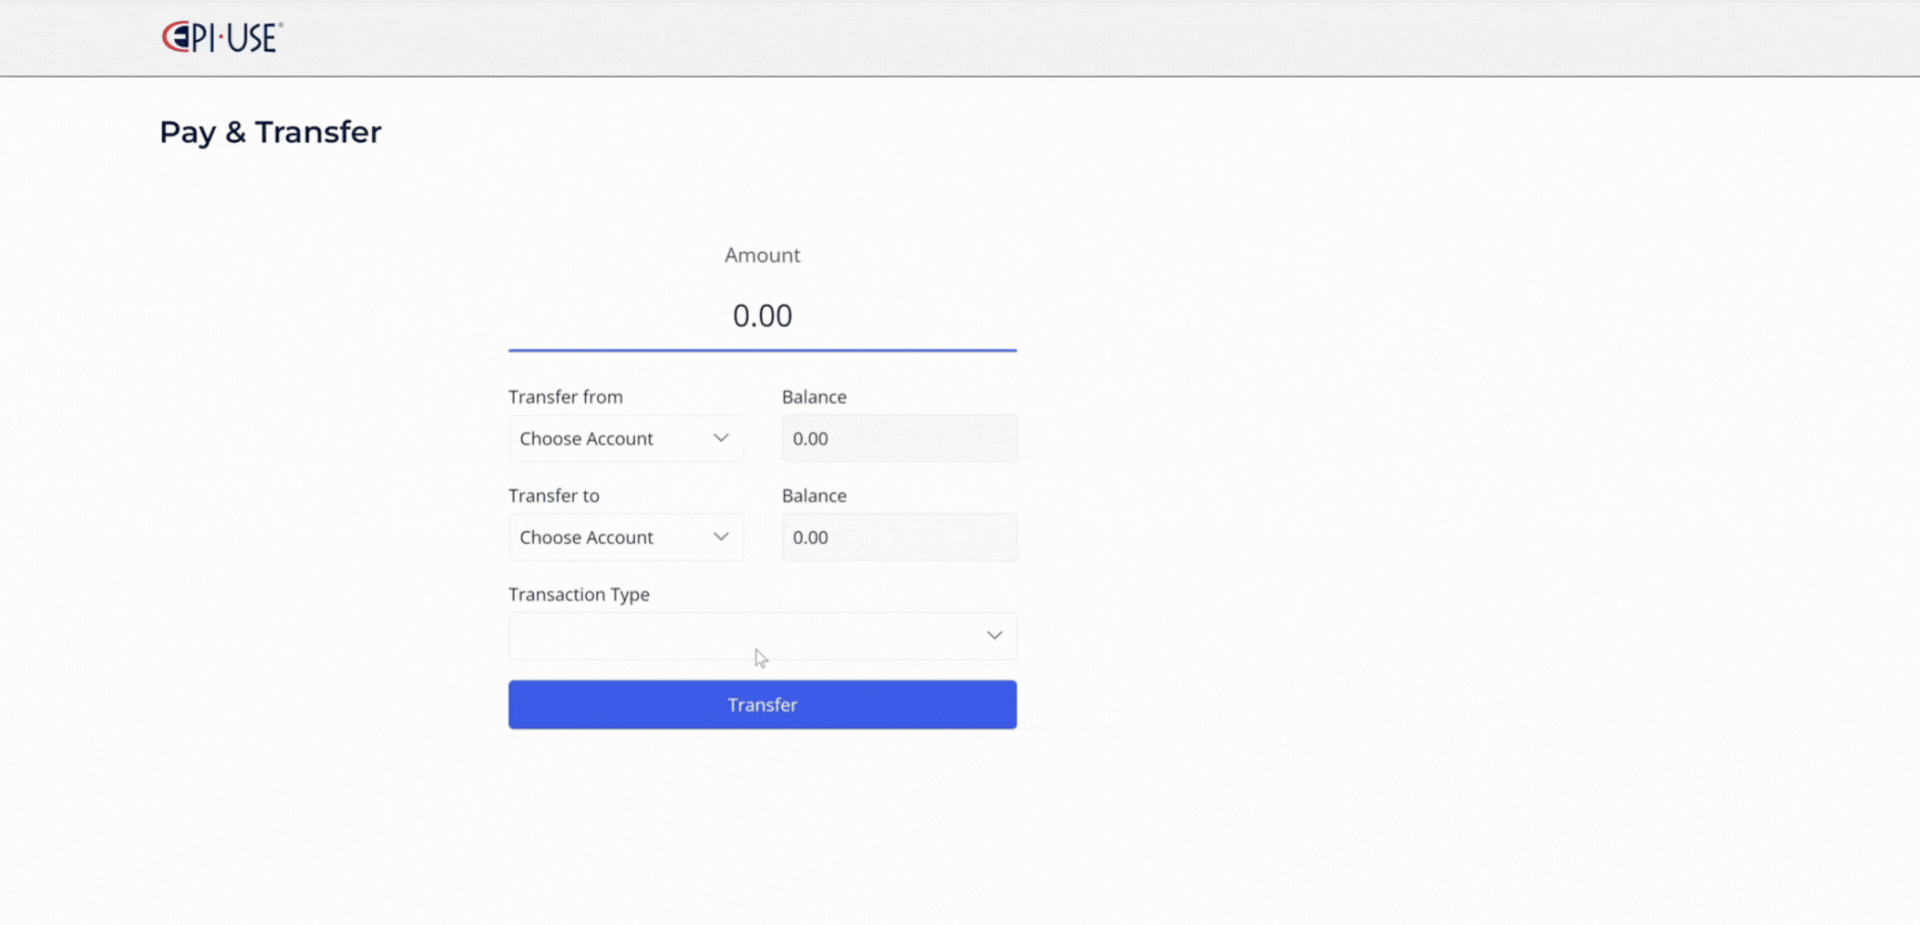
Task: Click the EPI-USE logo in header
Action: tap(222, 37)
